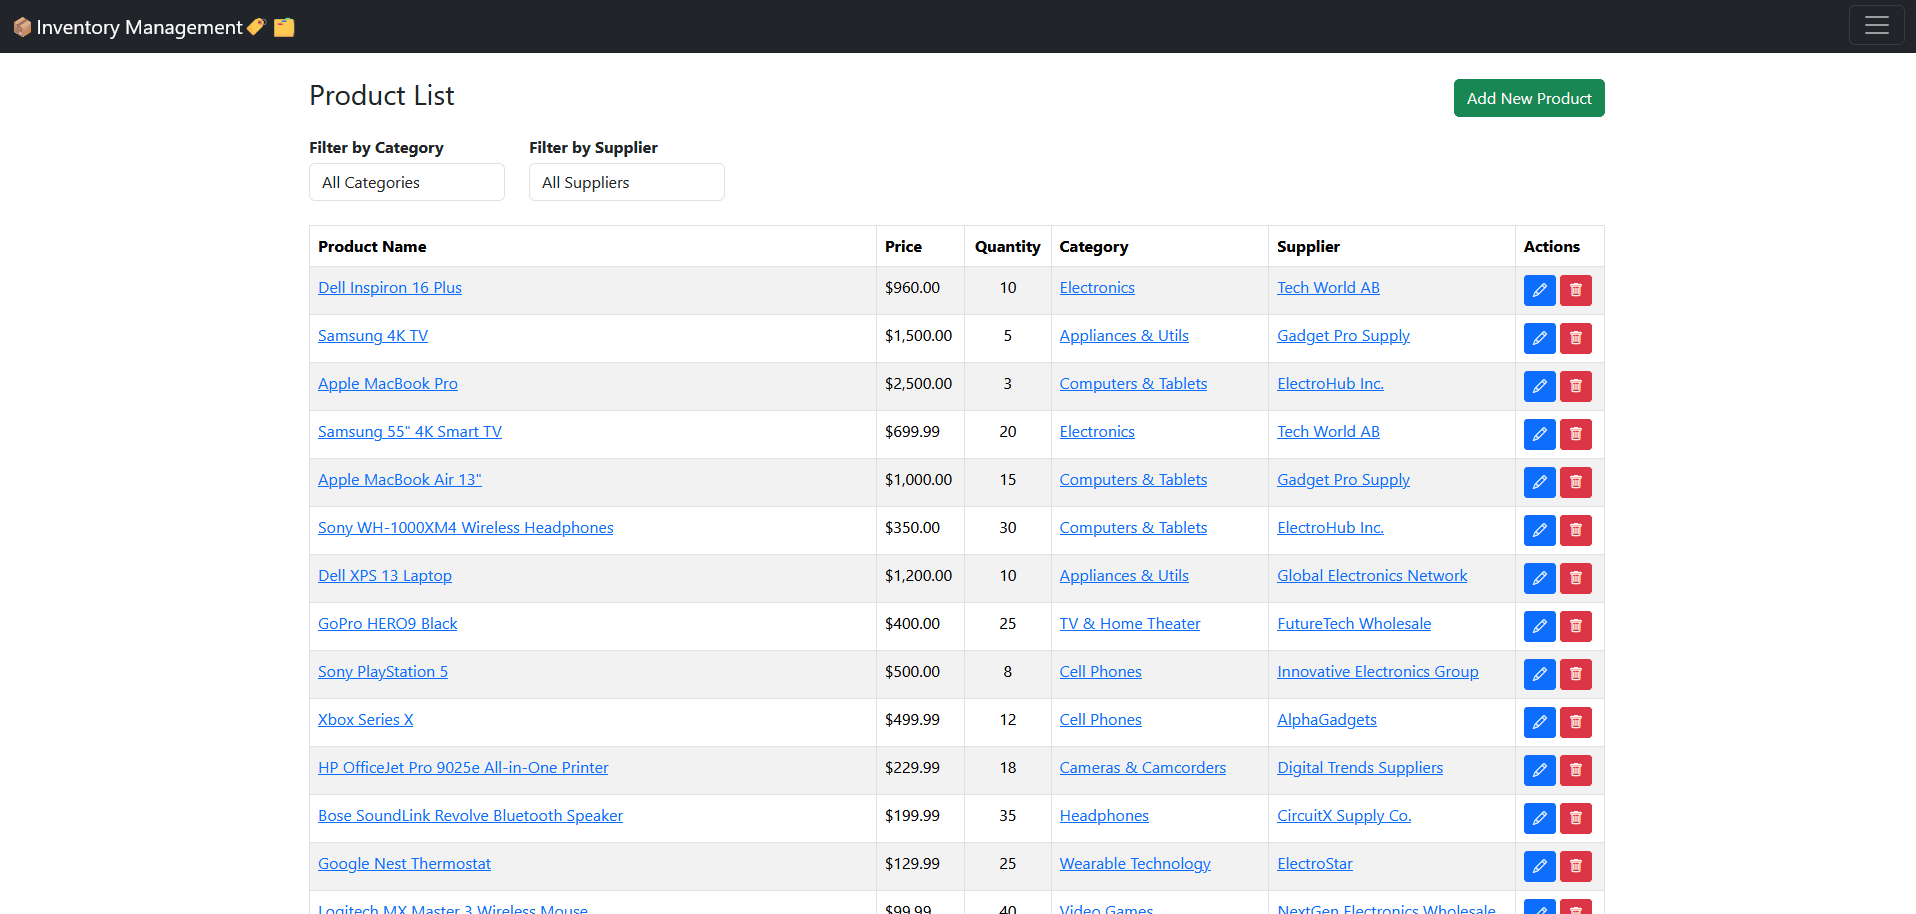
Task: Delete the HP OfficeJet Pro 9025e row
Action: tap(1575, 770)
